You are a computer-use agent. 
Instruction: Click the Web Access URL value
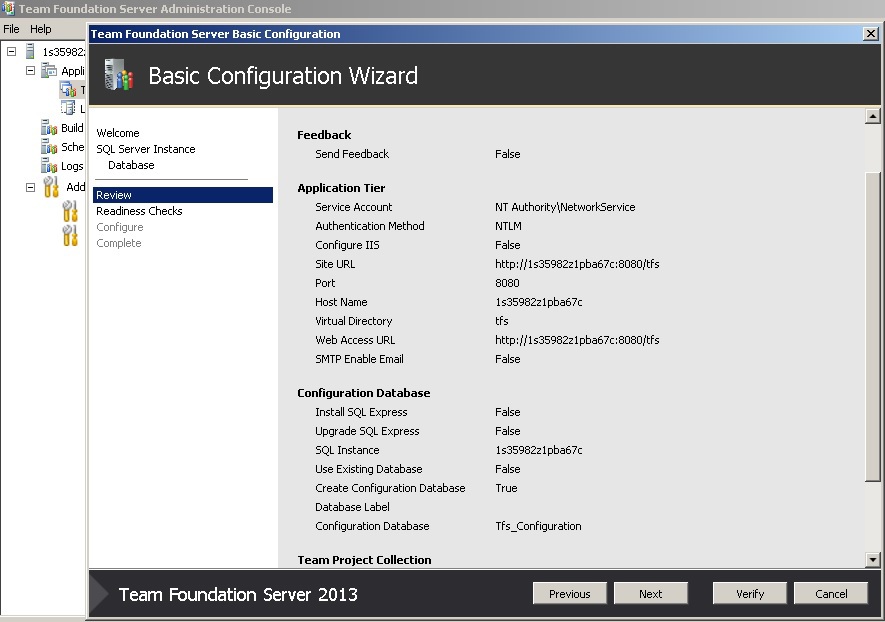point(577,340)
